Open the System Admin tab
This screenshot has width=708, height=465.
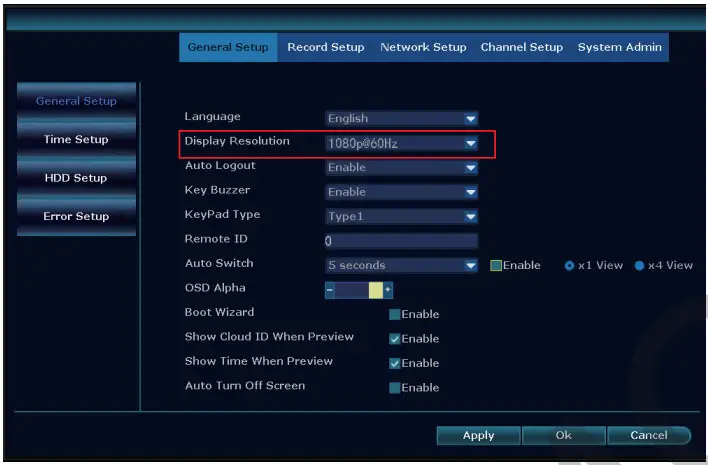620,47
